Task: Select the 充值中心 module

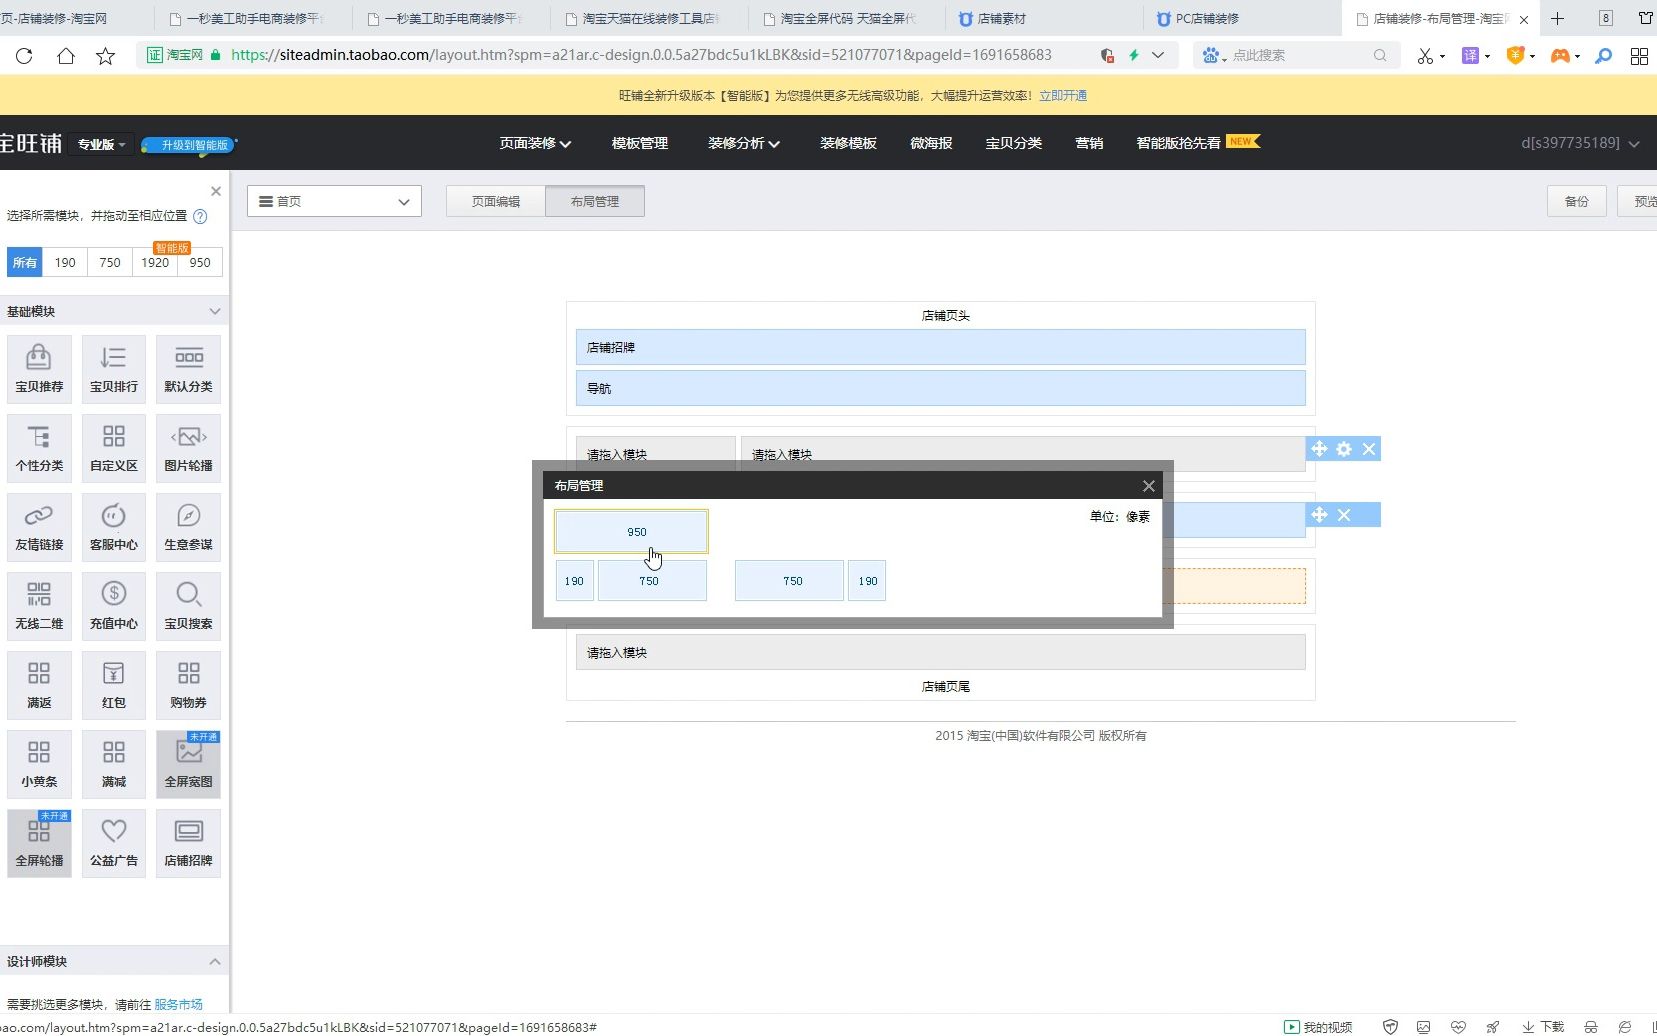Action: point(114,606)
